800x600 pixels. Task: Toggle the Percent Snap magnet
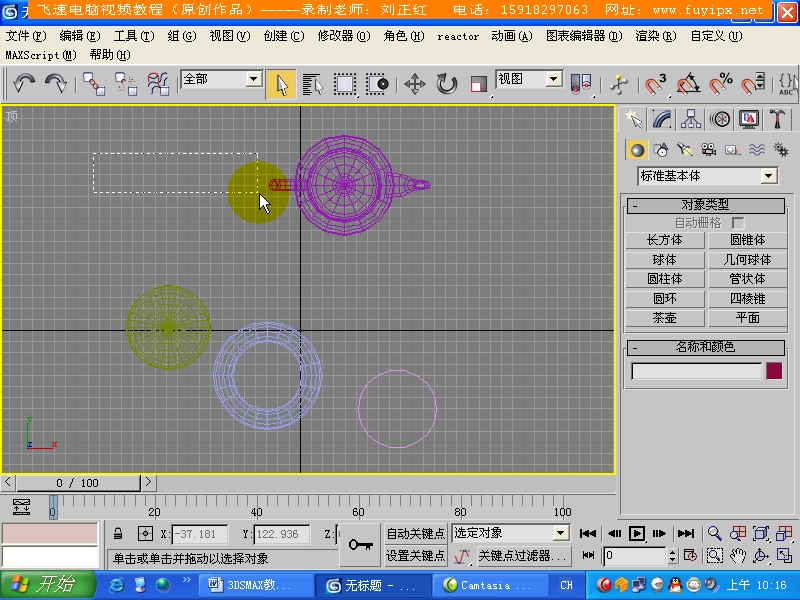coord(720,84)
